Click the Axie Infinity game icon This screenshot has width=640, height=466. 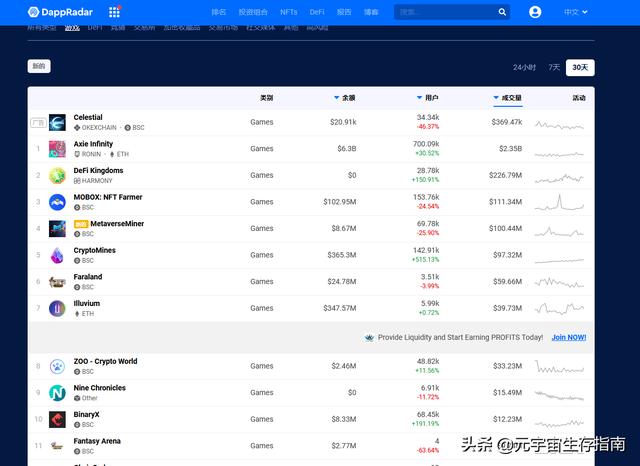coord(57,149)
